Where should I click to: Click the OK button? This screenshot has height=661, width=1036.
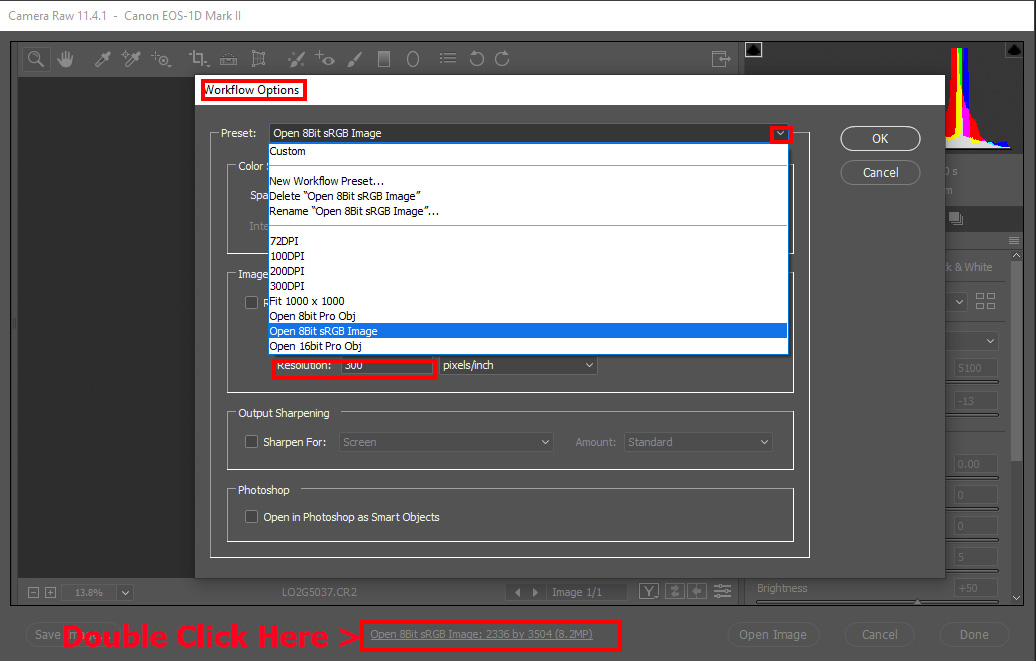(x=879, y=138)
